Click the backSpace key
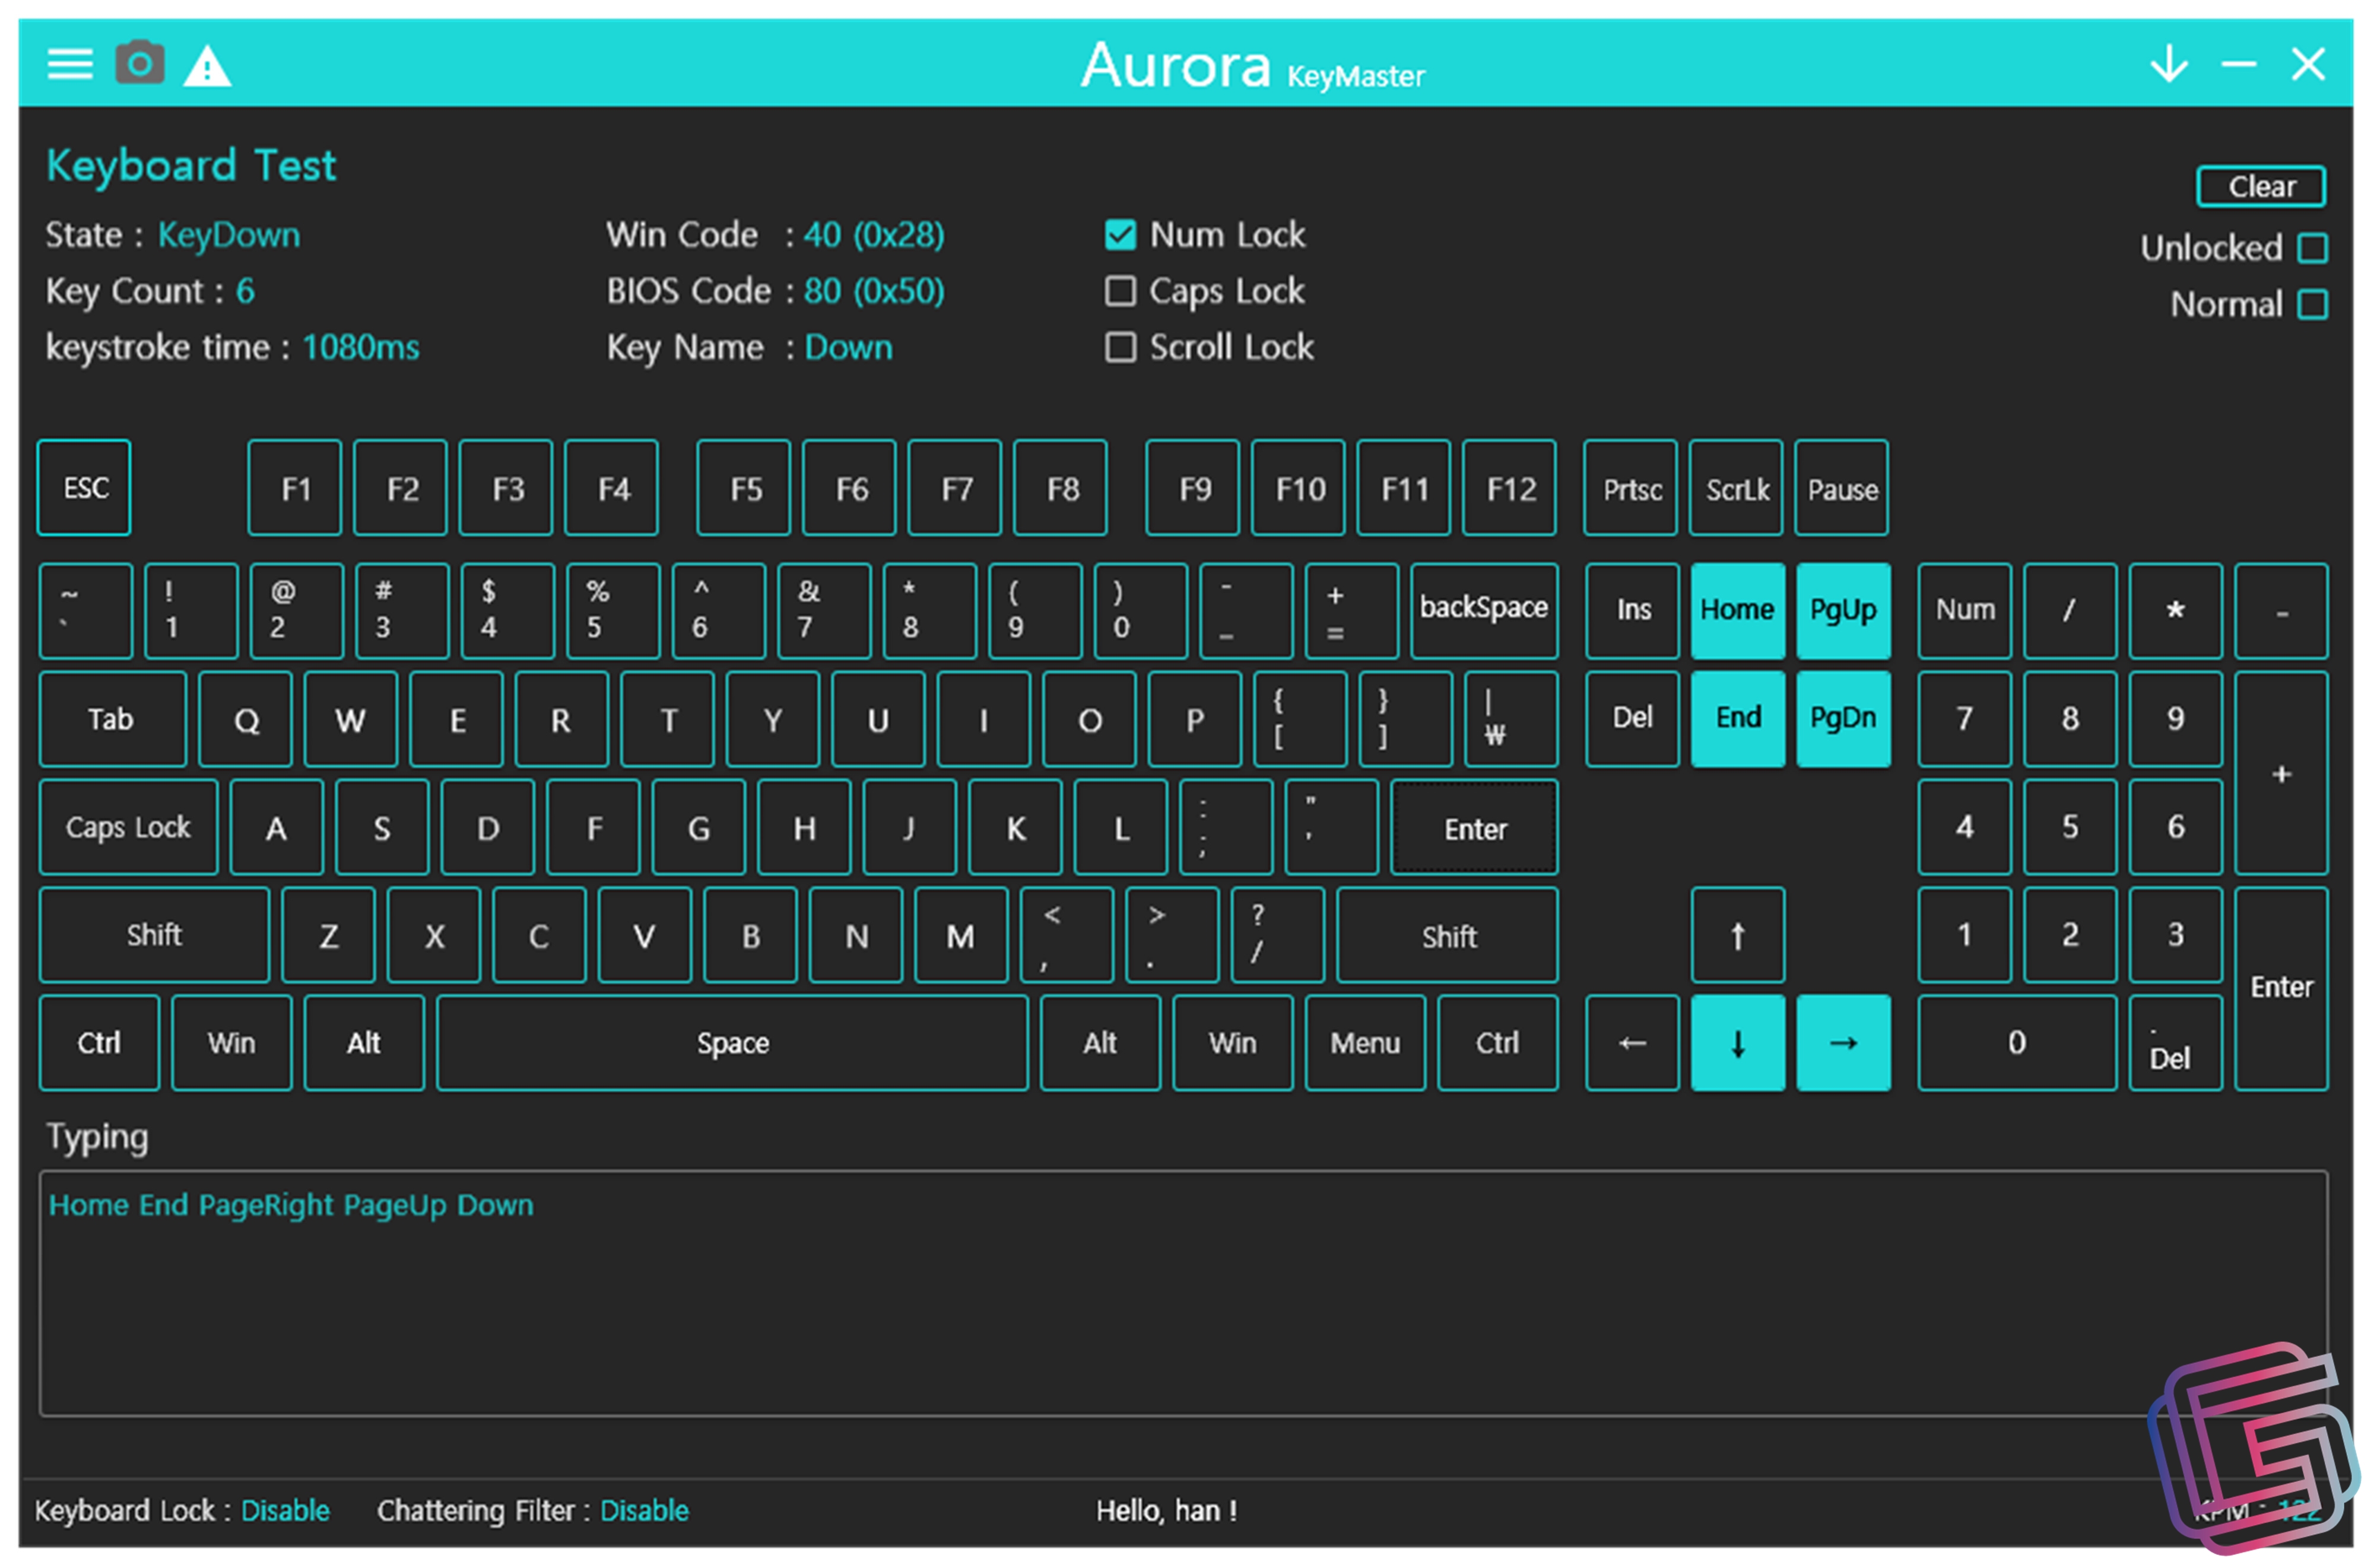 [1484, 611]
